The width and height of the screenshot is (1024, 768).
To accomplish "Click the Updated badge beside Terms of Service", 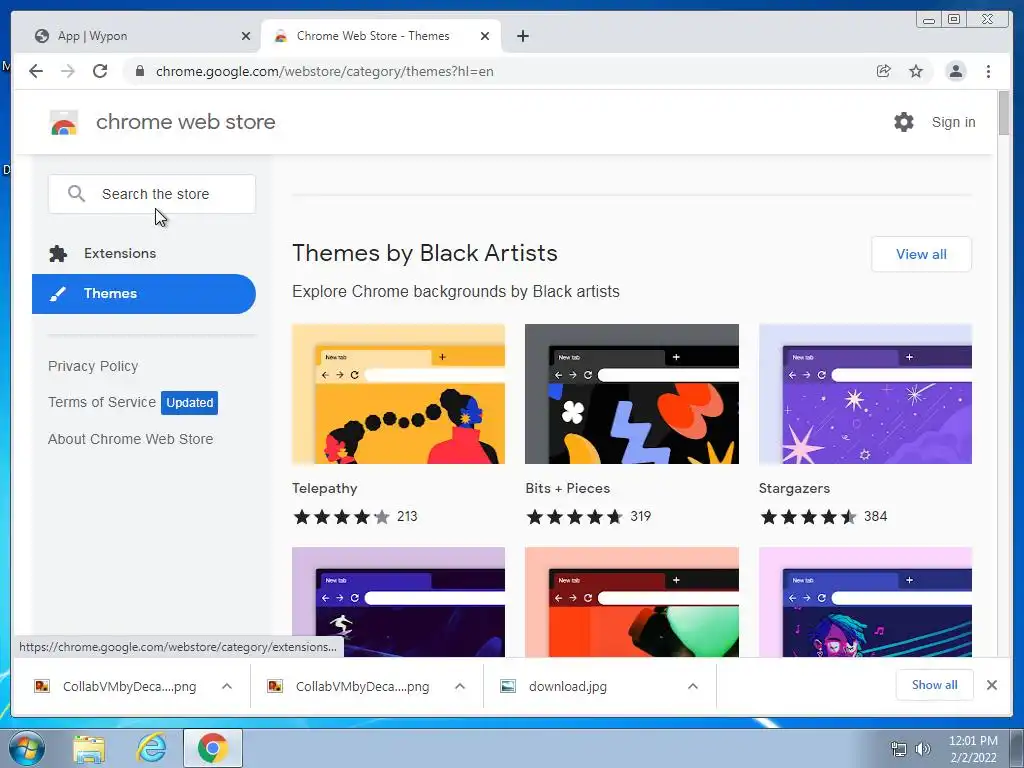I will 189,402.
